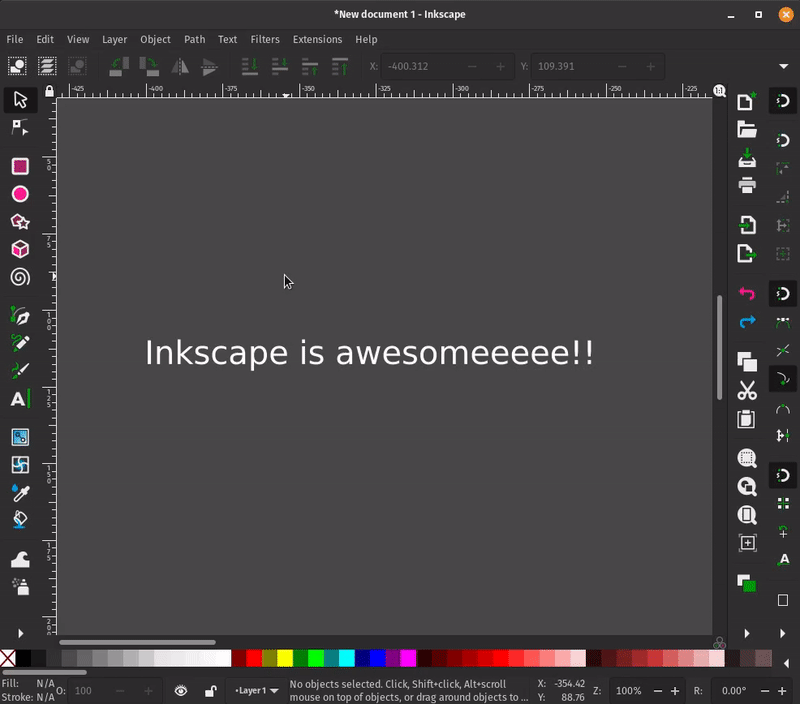Select the Star/Polygon tool

coord(20,222)
